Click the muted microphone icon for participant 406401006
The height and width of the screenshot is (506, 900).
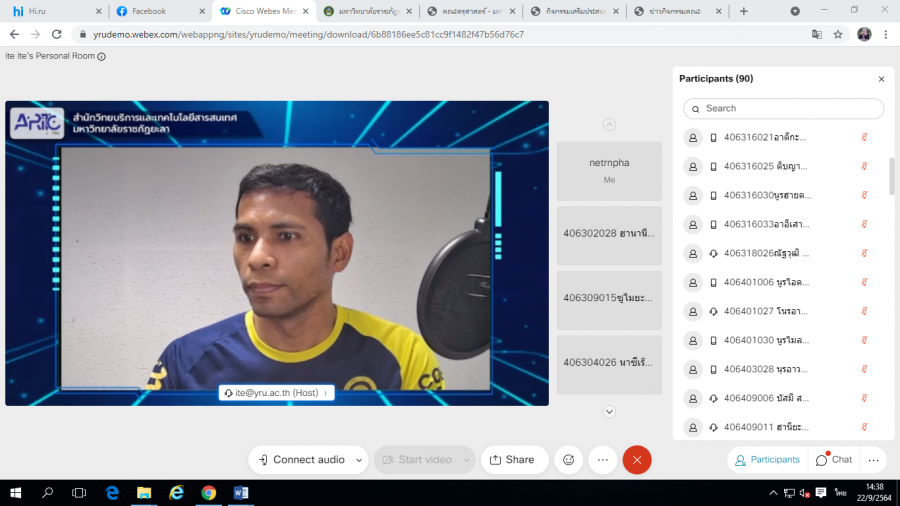864,282
